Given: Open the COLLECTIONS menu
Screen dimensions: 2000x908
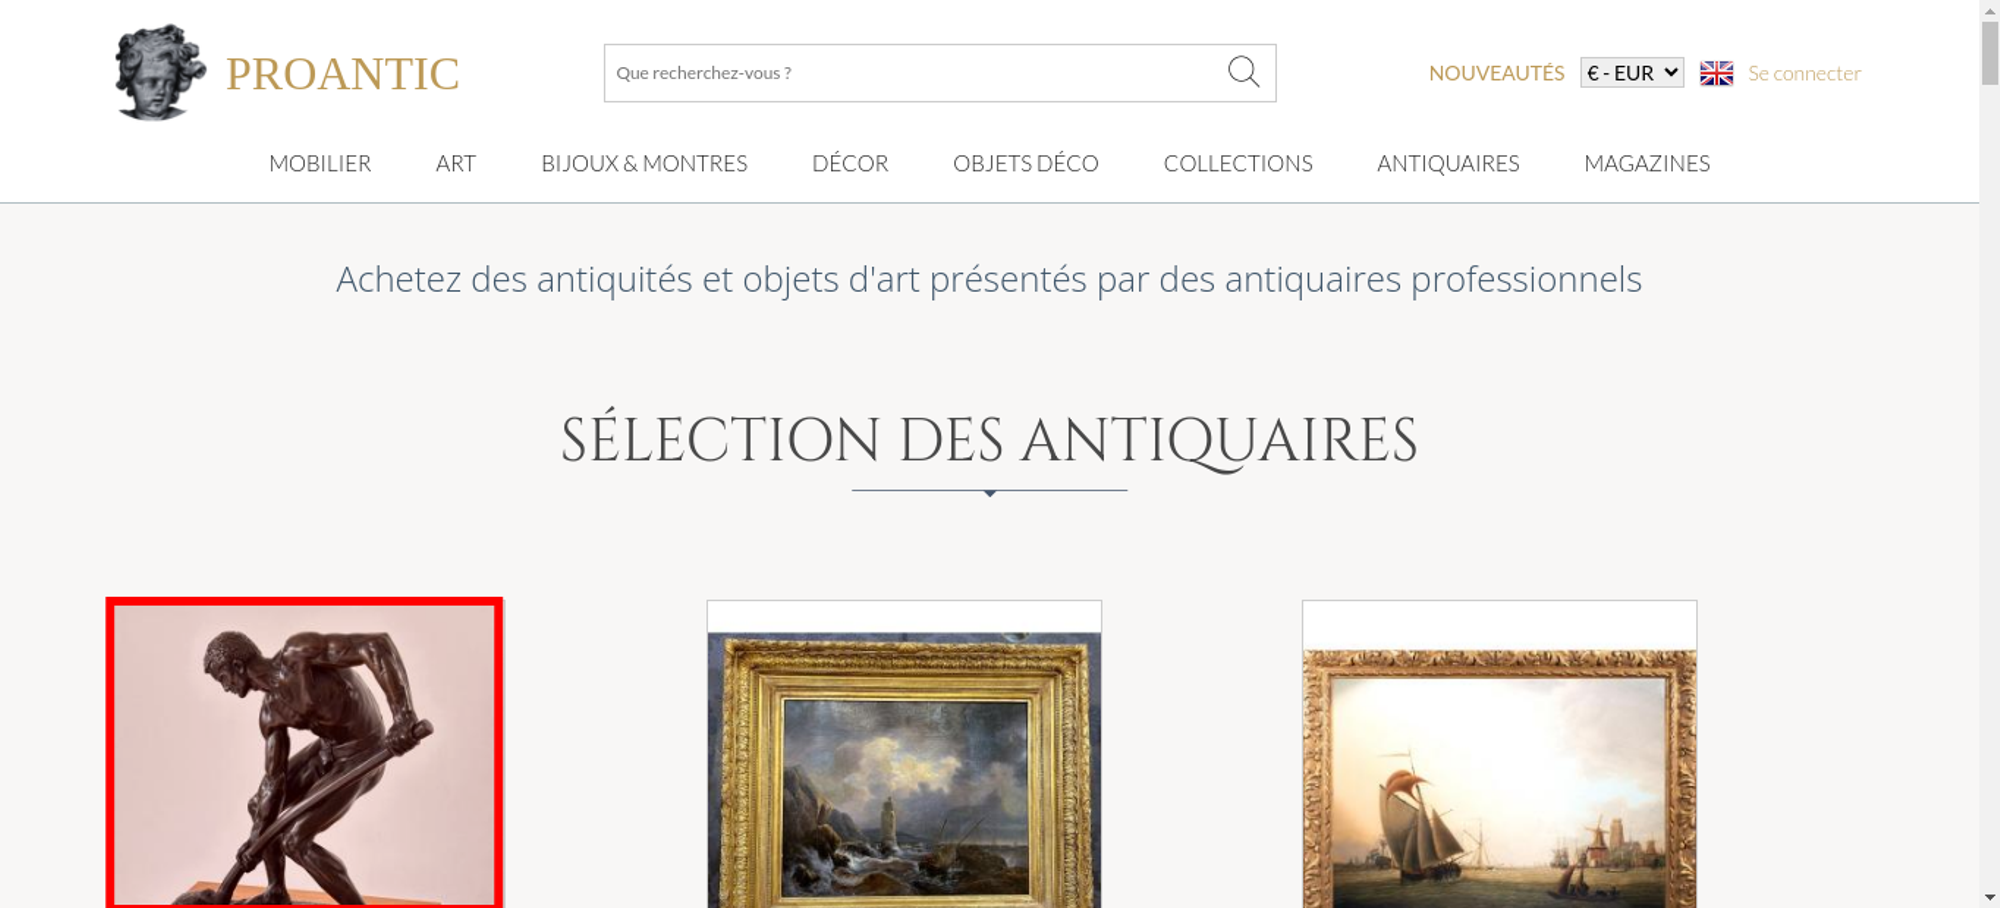Looking at the screenshot, I should 1238,163.
